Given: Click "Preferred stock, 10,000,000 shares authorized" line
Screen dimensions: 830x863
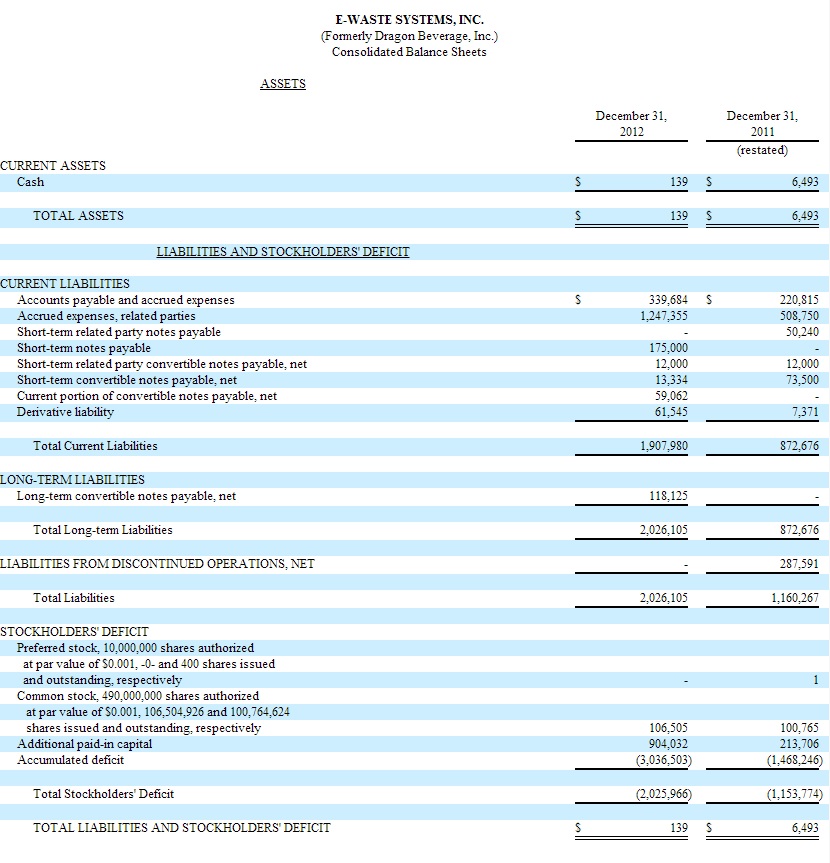Looking at the screenshot, I should (x=135, y=648).
